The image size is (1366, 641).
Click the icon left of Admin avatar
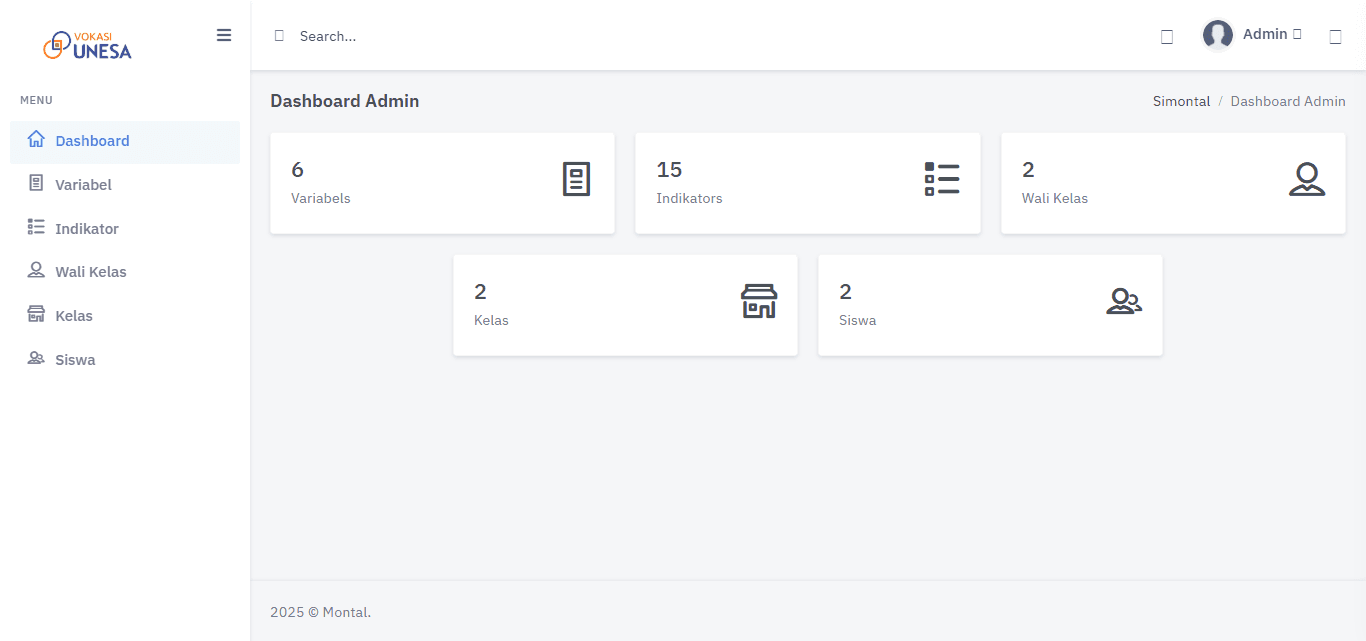pyautogui.click(x=1166, y=37)
